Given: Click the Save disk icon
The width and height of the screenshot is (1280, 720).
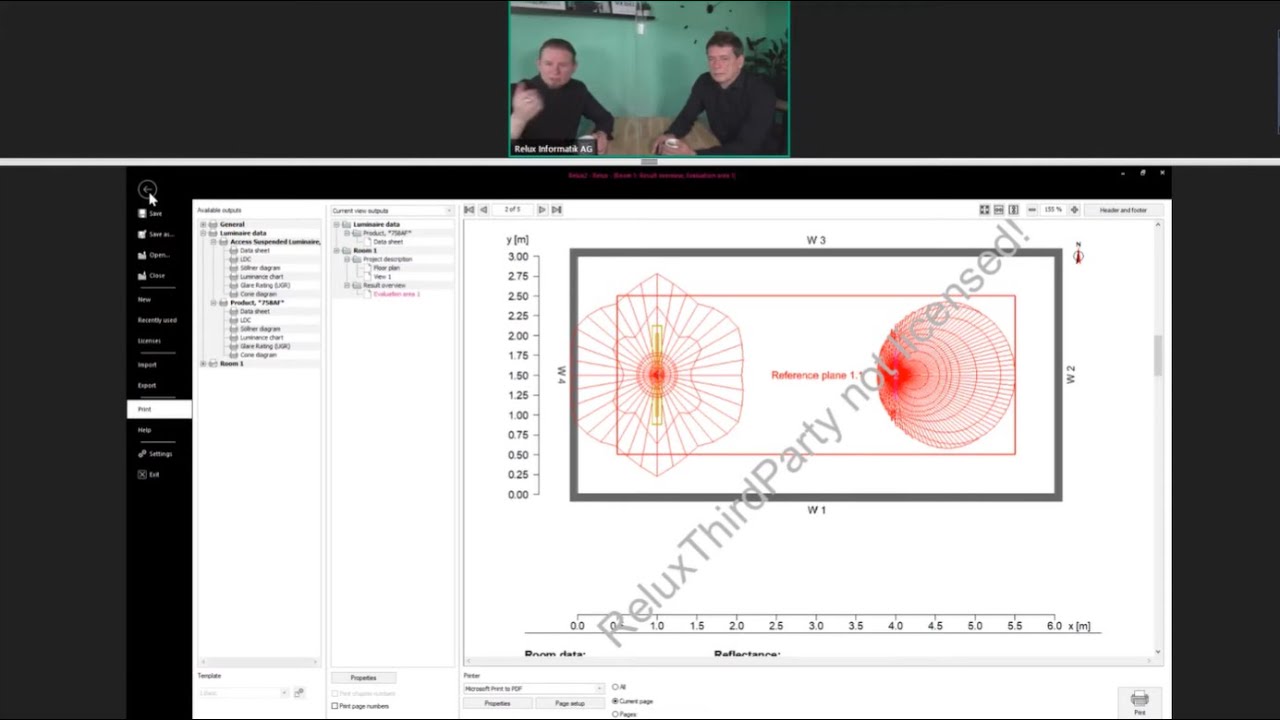Looking at the screenshot, I should (142, 213).
